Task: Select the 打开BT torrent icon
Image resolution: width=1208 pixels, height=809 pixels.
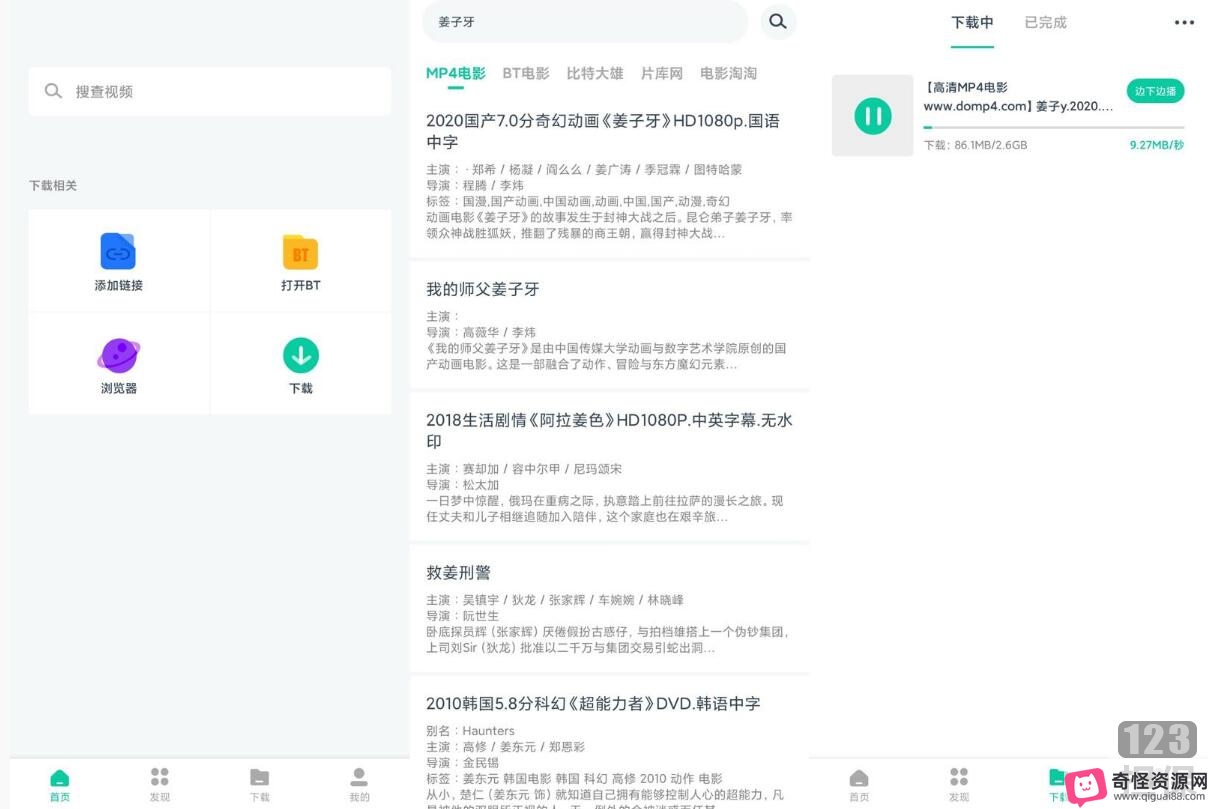Action: coord(301,252)
